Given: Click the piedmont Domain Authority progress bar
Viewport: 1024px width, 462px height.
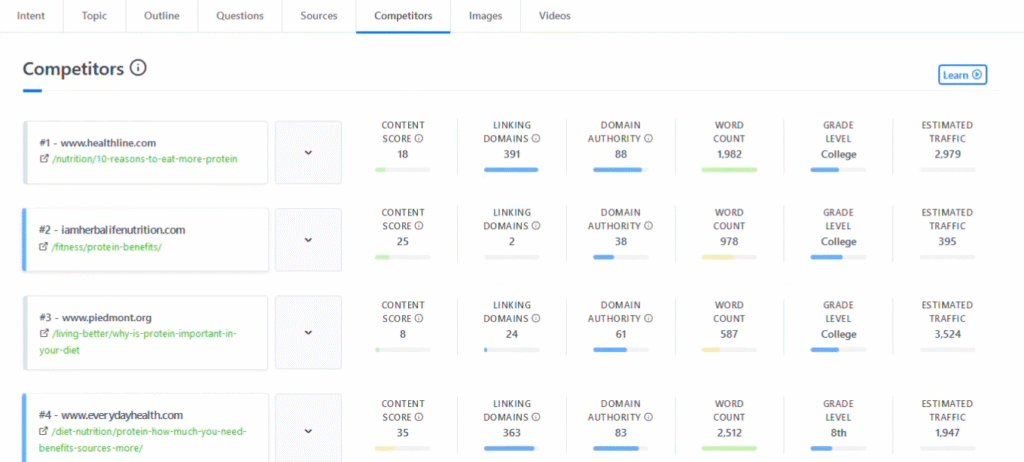Looking at the screenshot, I should [x=620, y=350].
